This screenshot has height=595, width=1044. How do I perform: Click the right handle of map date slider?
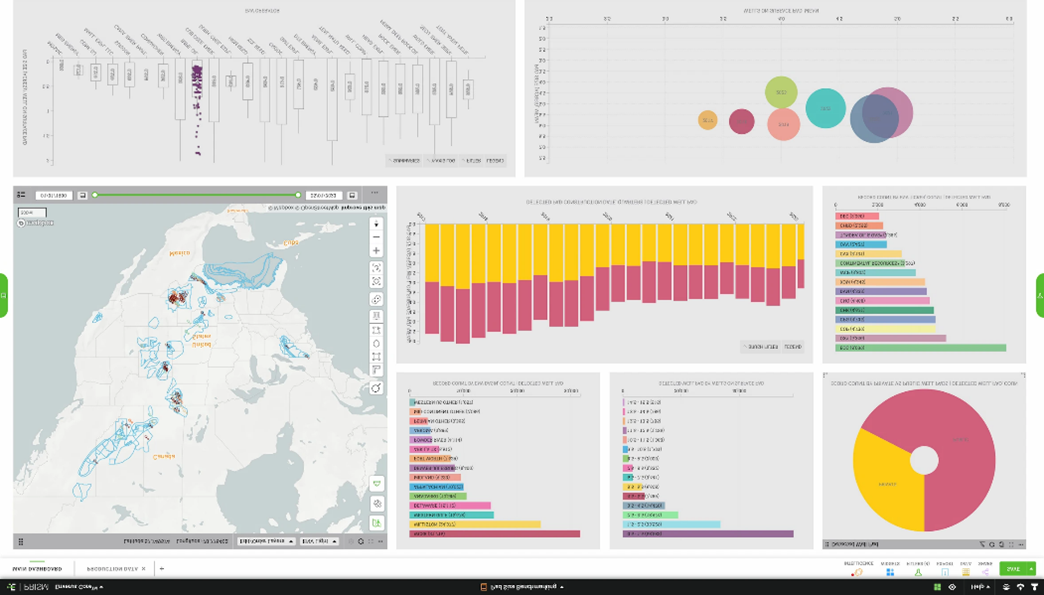(x=298, y=195)
